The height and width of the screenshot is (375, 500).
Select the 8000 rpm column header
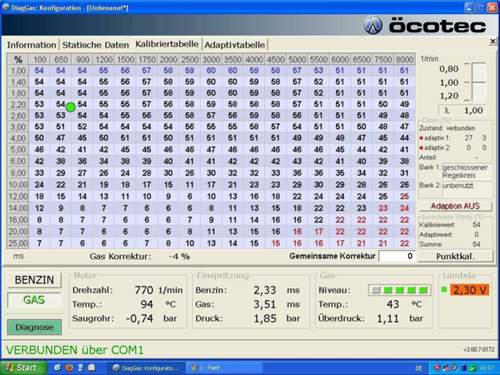(x=404, y=60)
